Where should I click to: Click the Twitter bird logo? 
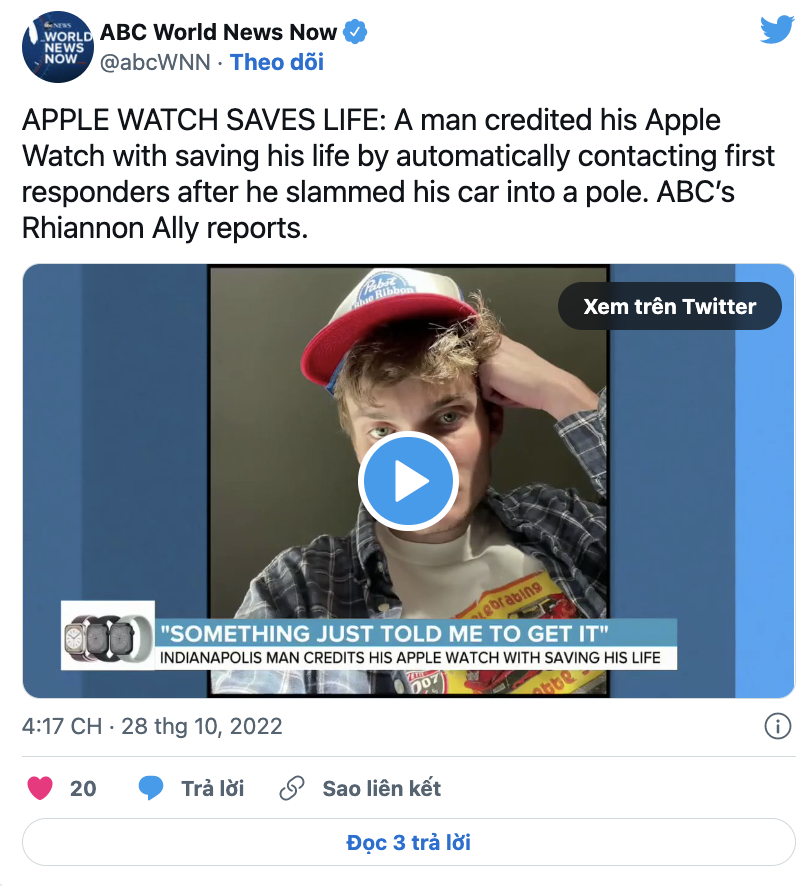click(777, 31)
